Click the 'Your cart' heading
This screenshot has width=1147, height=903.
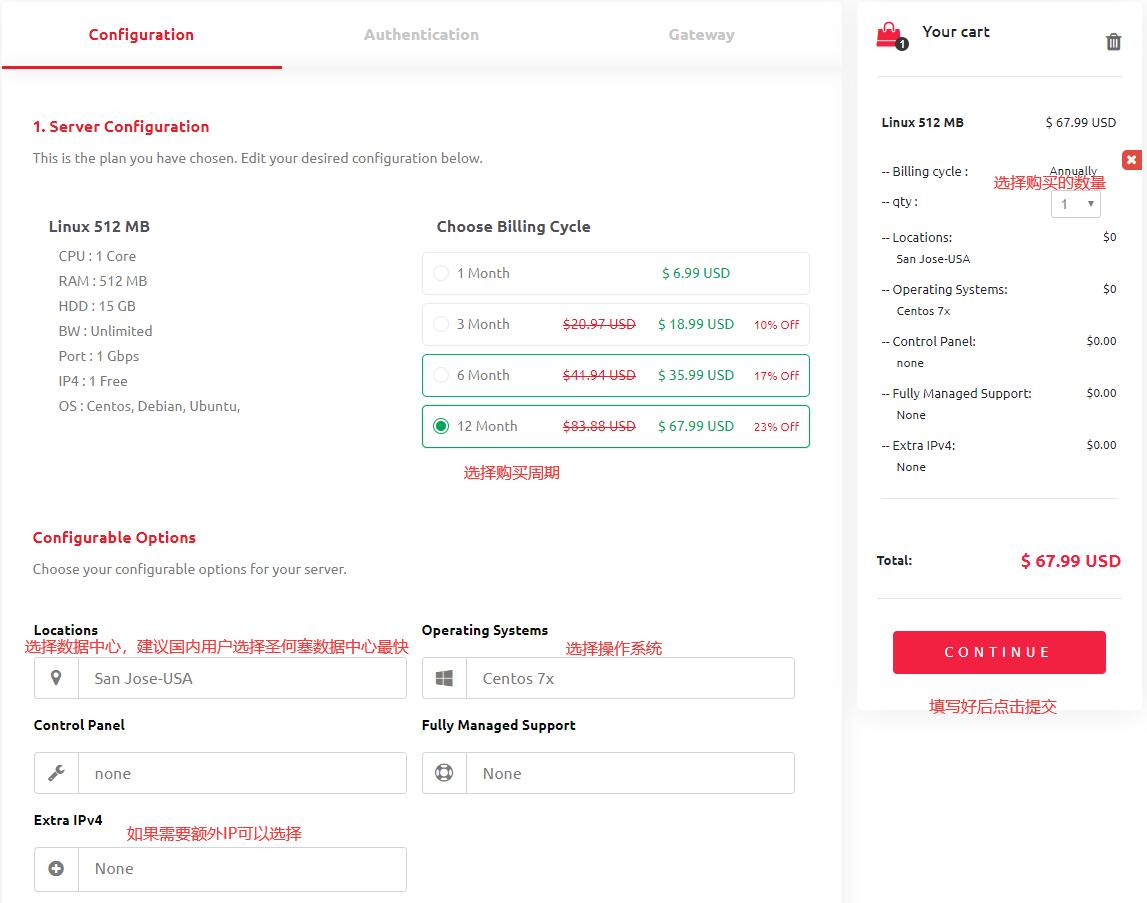point(955,31)
